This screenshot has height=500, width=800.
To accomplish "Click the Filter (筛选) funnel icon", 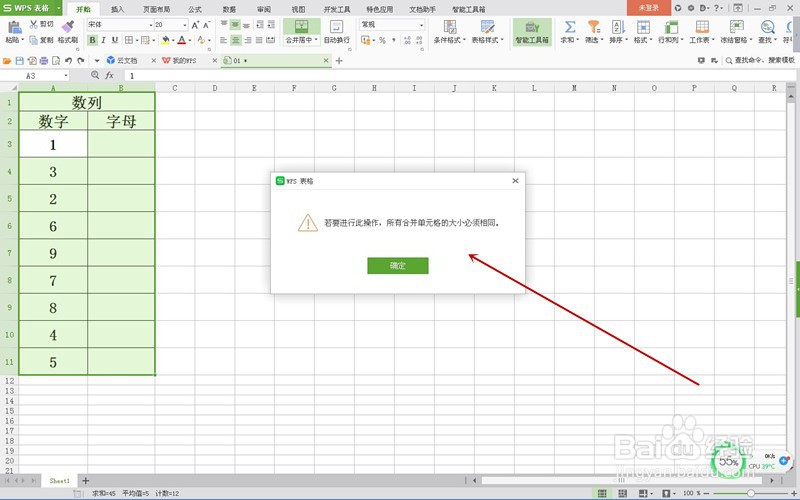I will coord(593,27).
